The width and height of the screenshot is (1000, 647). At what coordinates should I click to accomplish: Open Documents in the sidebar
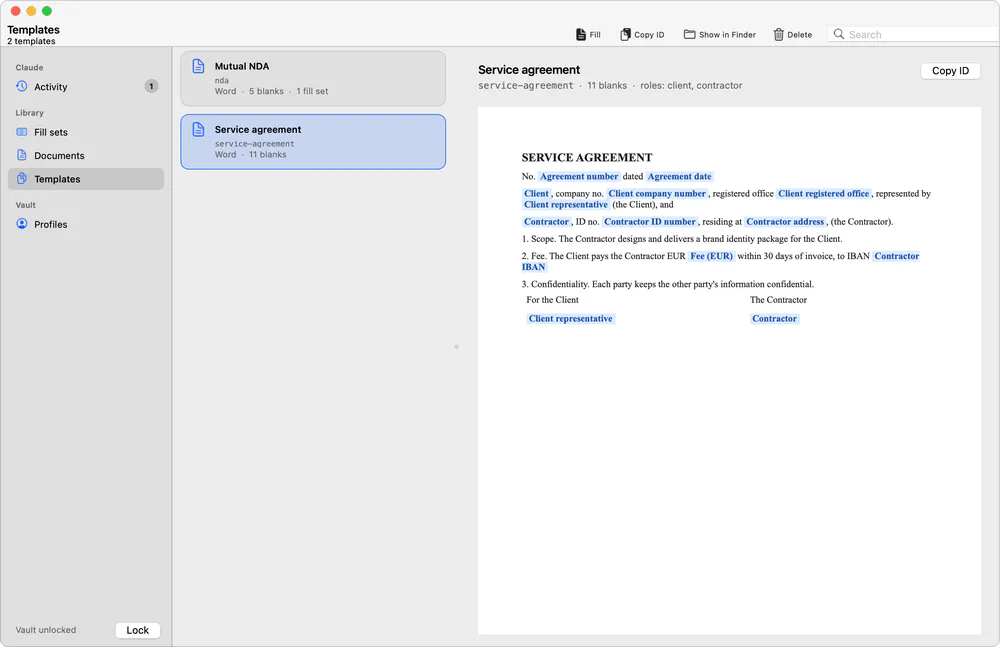(x=86, y=156)
